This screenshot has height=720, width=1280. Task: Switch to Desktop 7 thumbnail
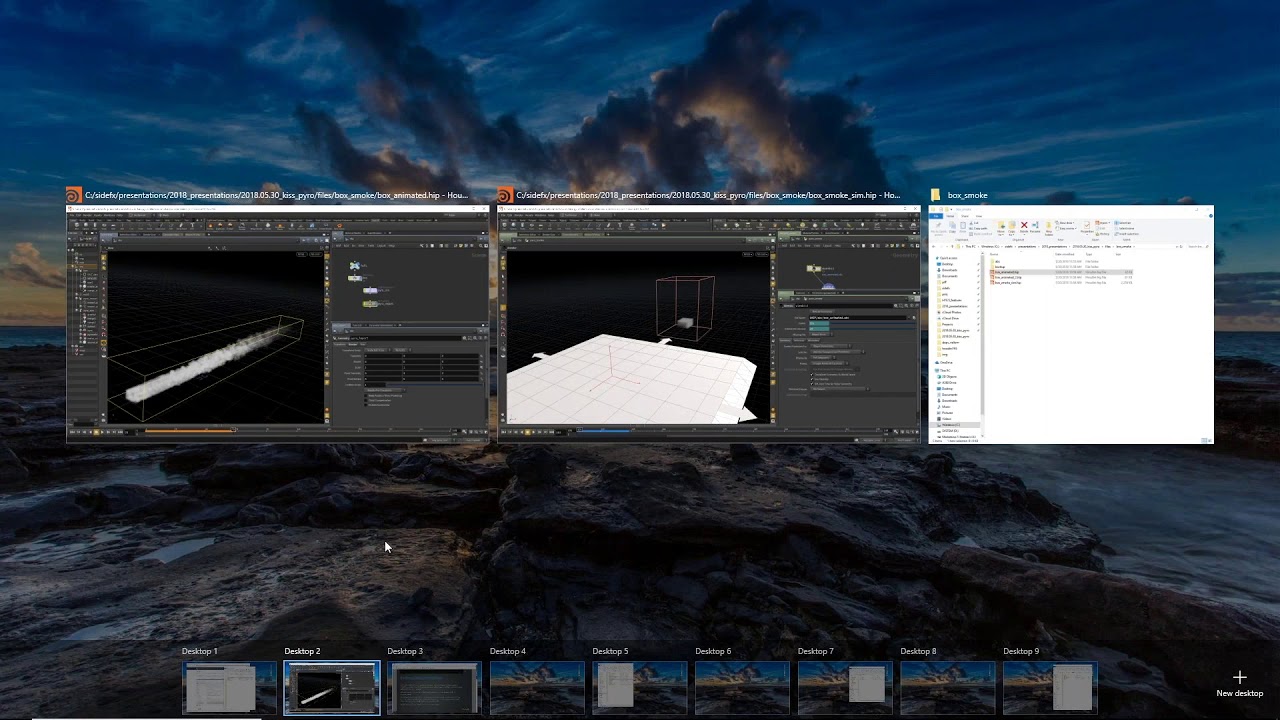click(845, 688)
